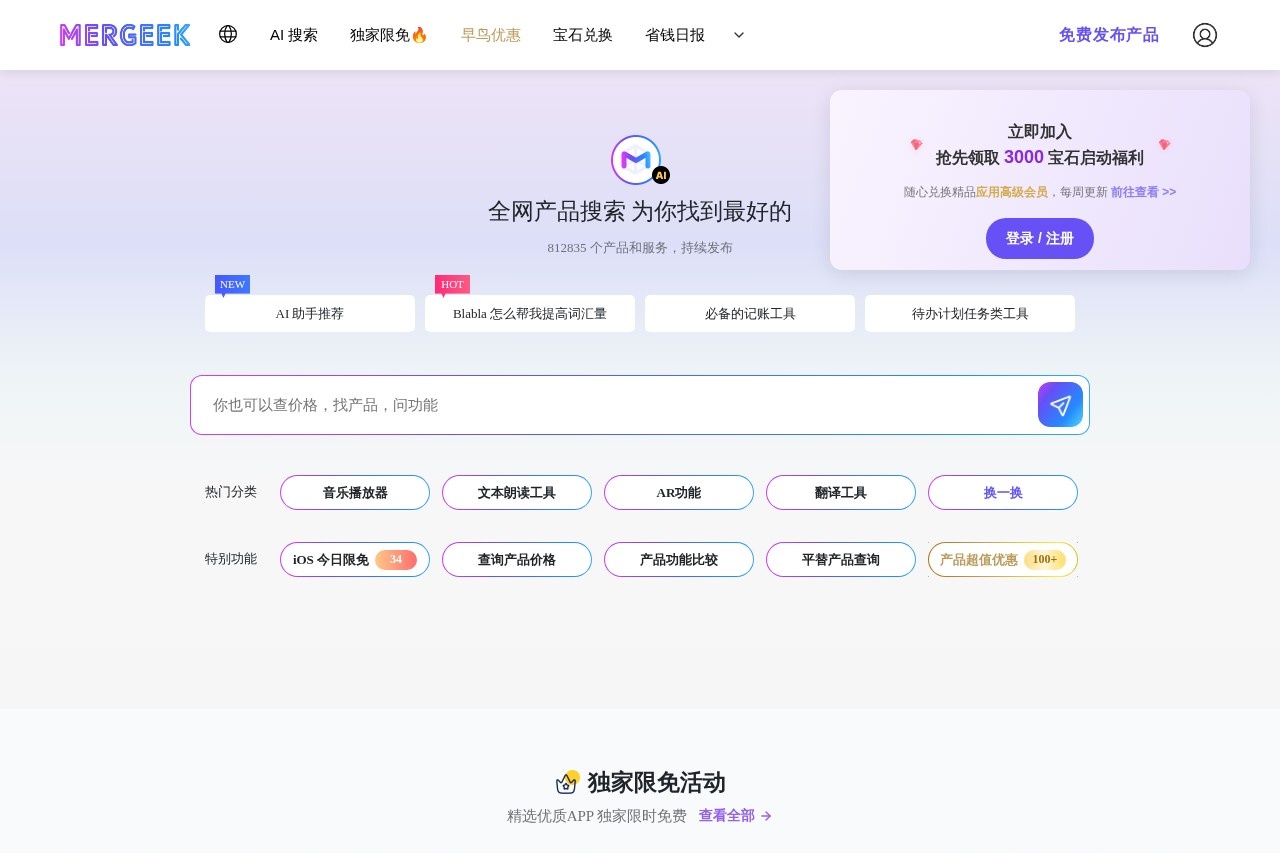
Task: Click the MERGEEK logo
Action: tap(124, 35)
